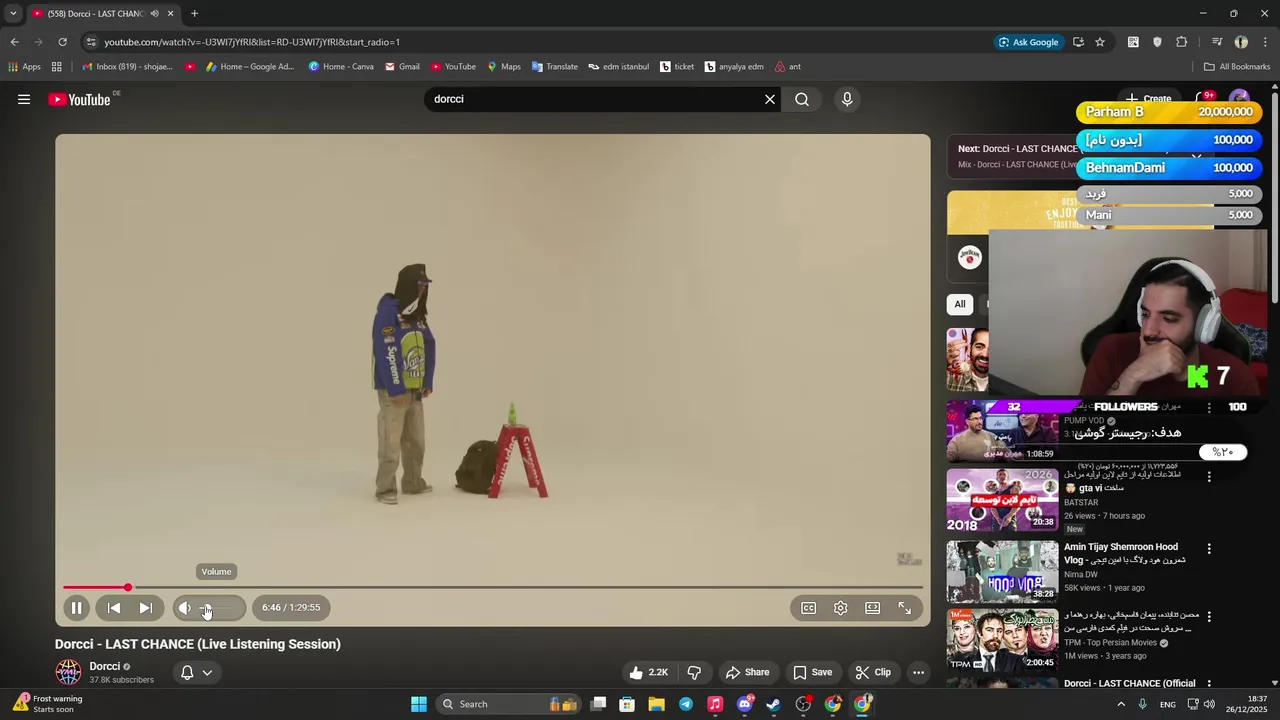Viewport: 1280px width, 720px height.
Task: Share the video
Action: [747, 672]
